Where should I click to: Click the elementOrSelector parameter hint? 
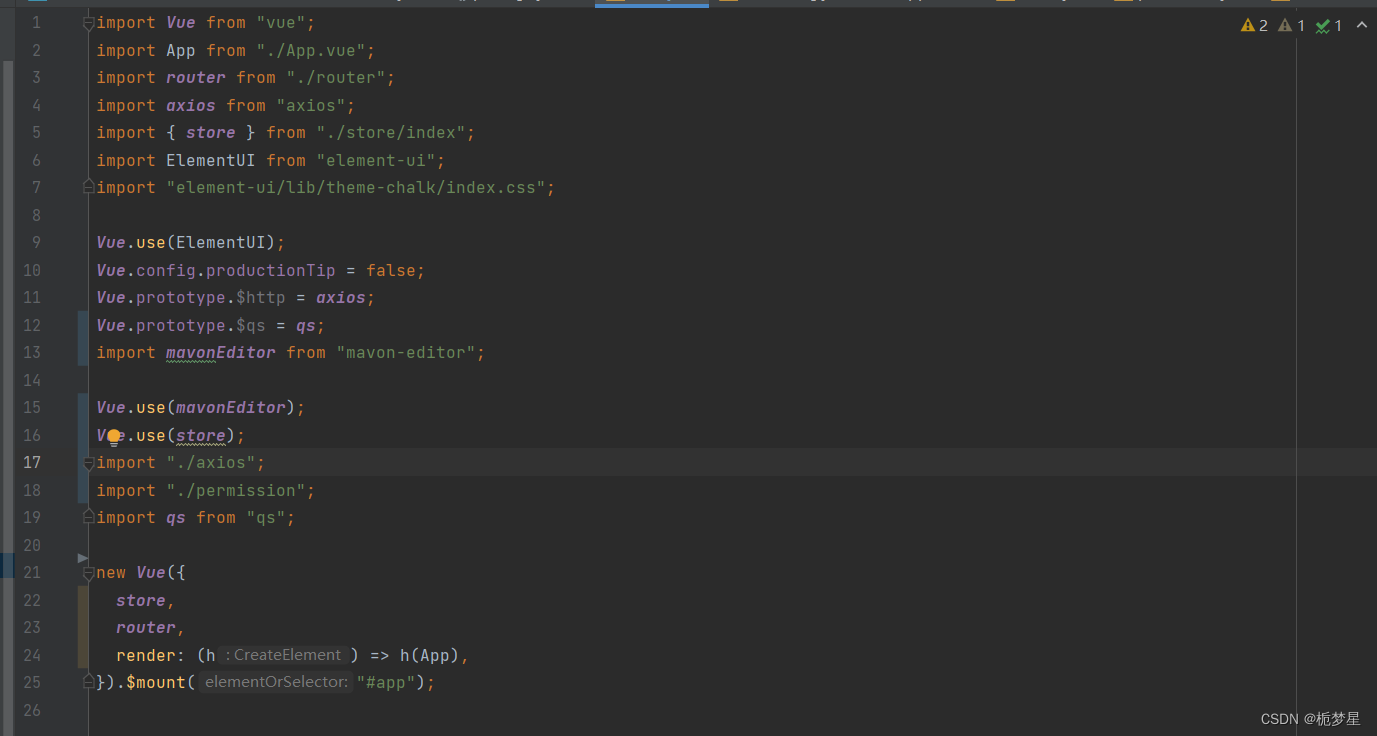[x=277, y=682]
